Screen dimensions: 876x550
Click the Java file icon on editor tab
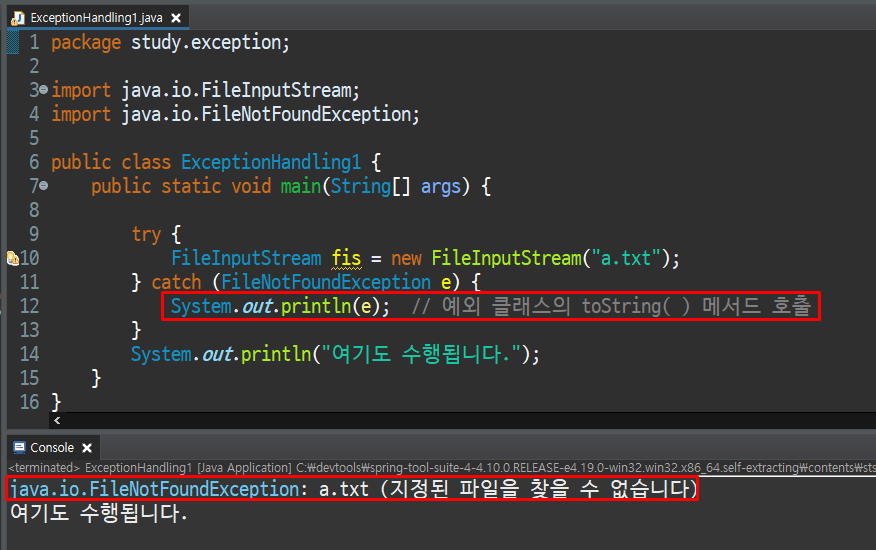point(18,18)
